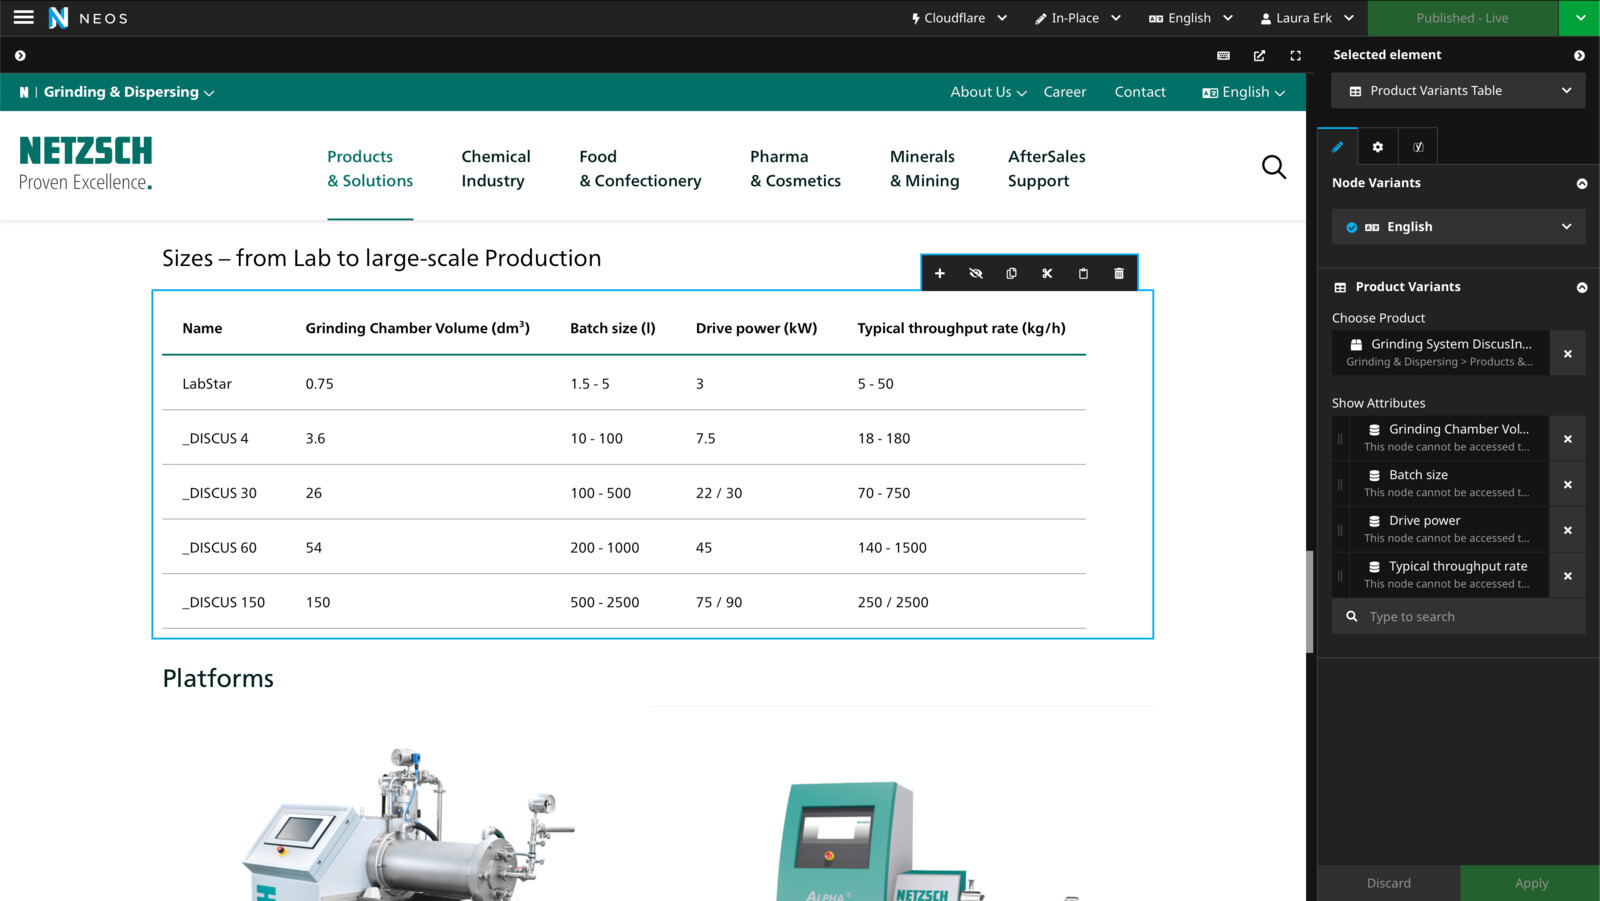The width and height of the screenshot is (1600, 901).
Task: Click the Typical throughput rate column header
Action: (961, 328)
